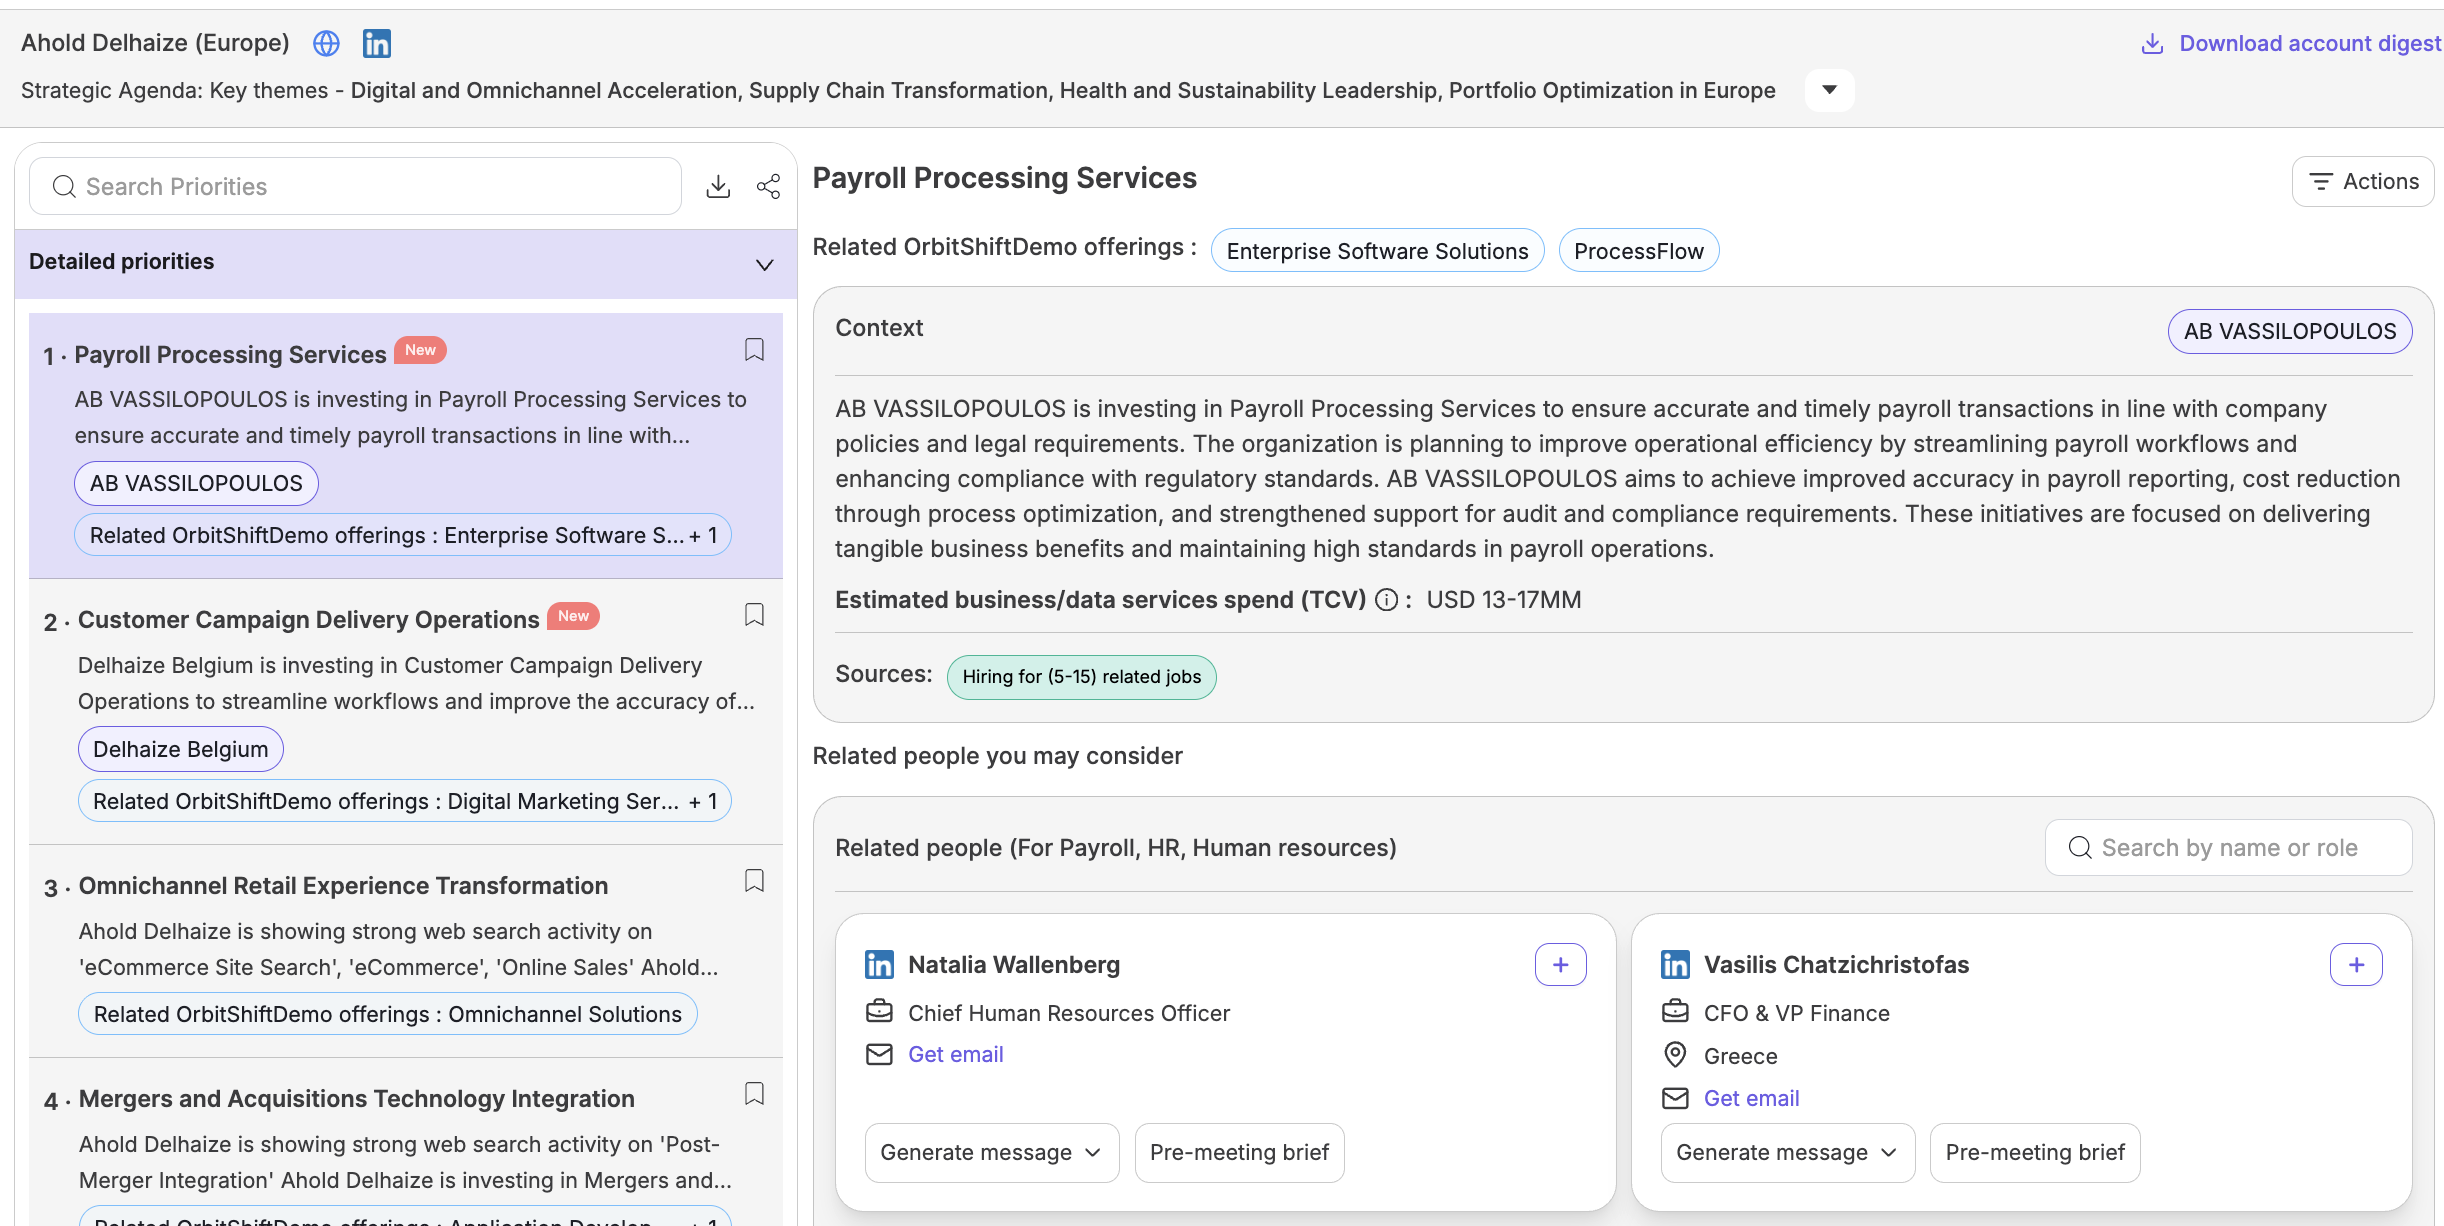
Task: Click the info icon next to estimated spend
Action: (1386, 600)
